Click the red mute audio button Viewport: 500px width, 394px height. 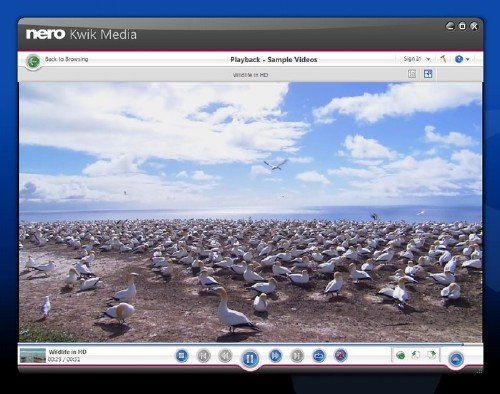point(340,356)
